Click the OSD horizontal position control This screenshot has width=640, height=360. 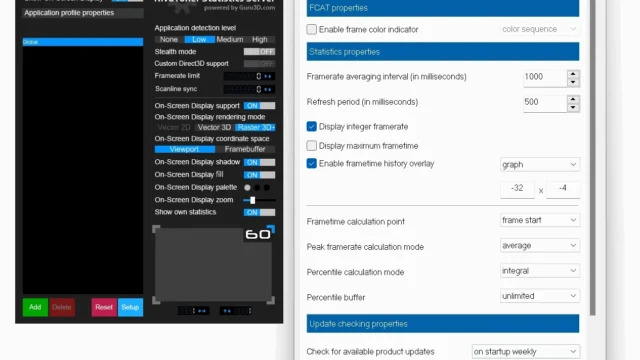(193, 311)
